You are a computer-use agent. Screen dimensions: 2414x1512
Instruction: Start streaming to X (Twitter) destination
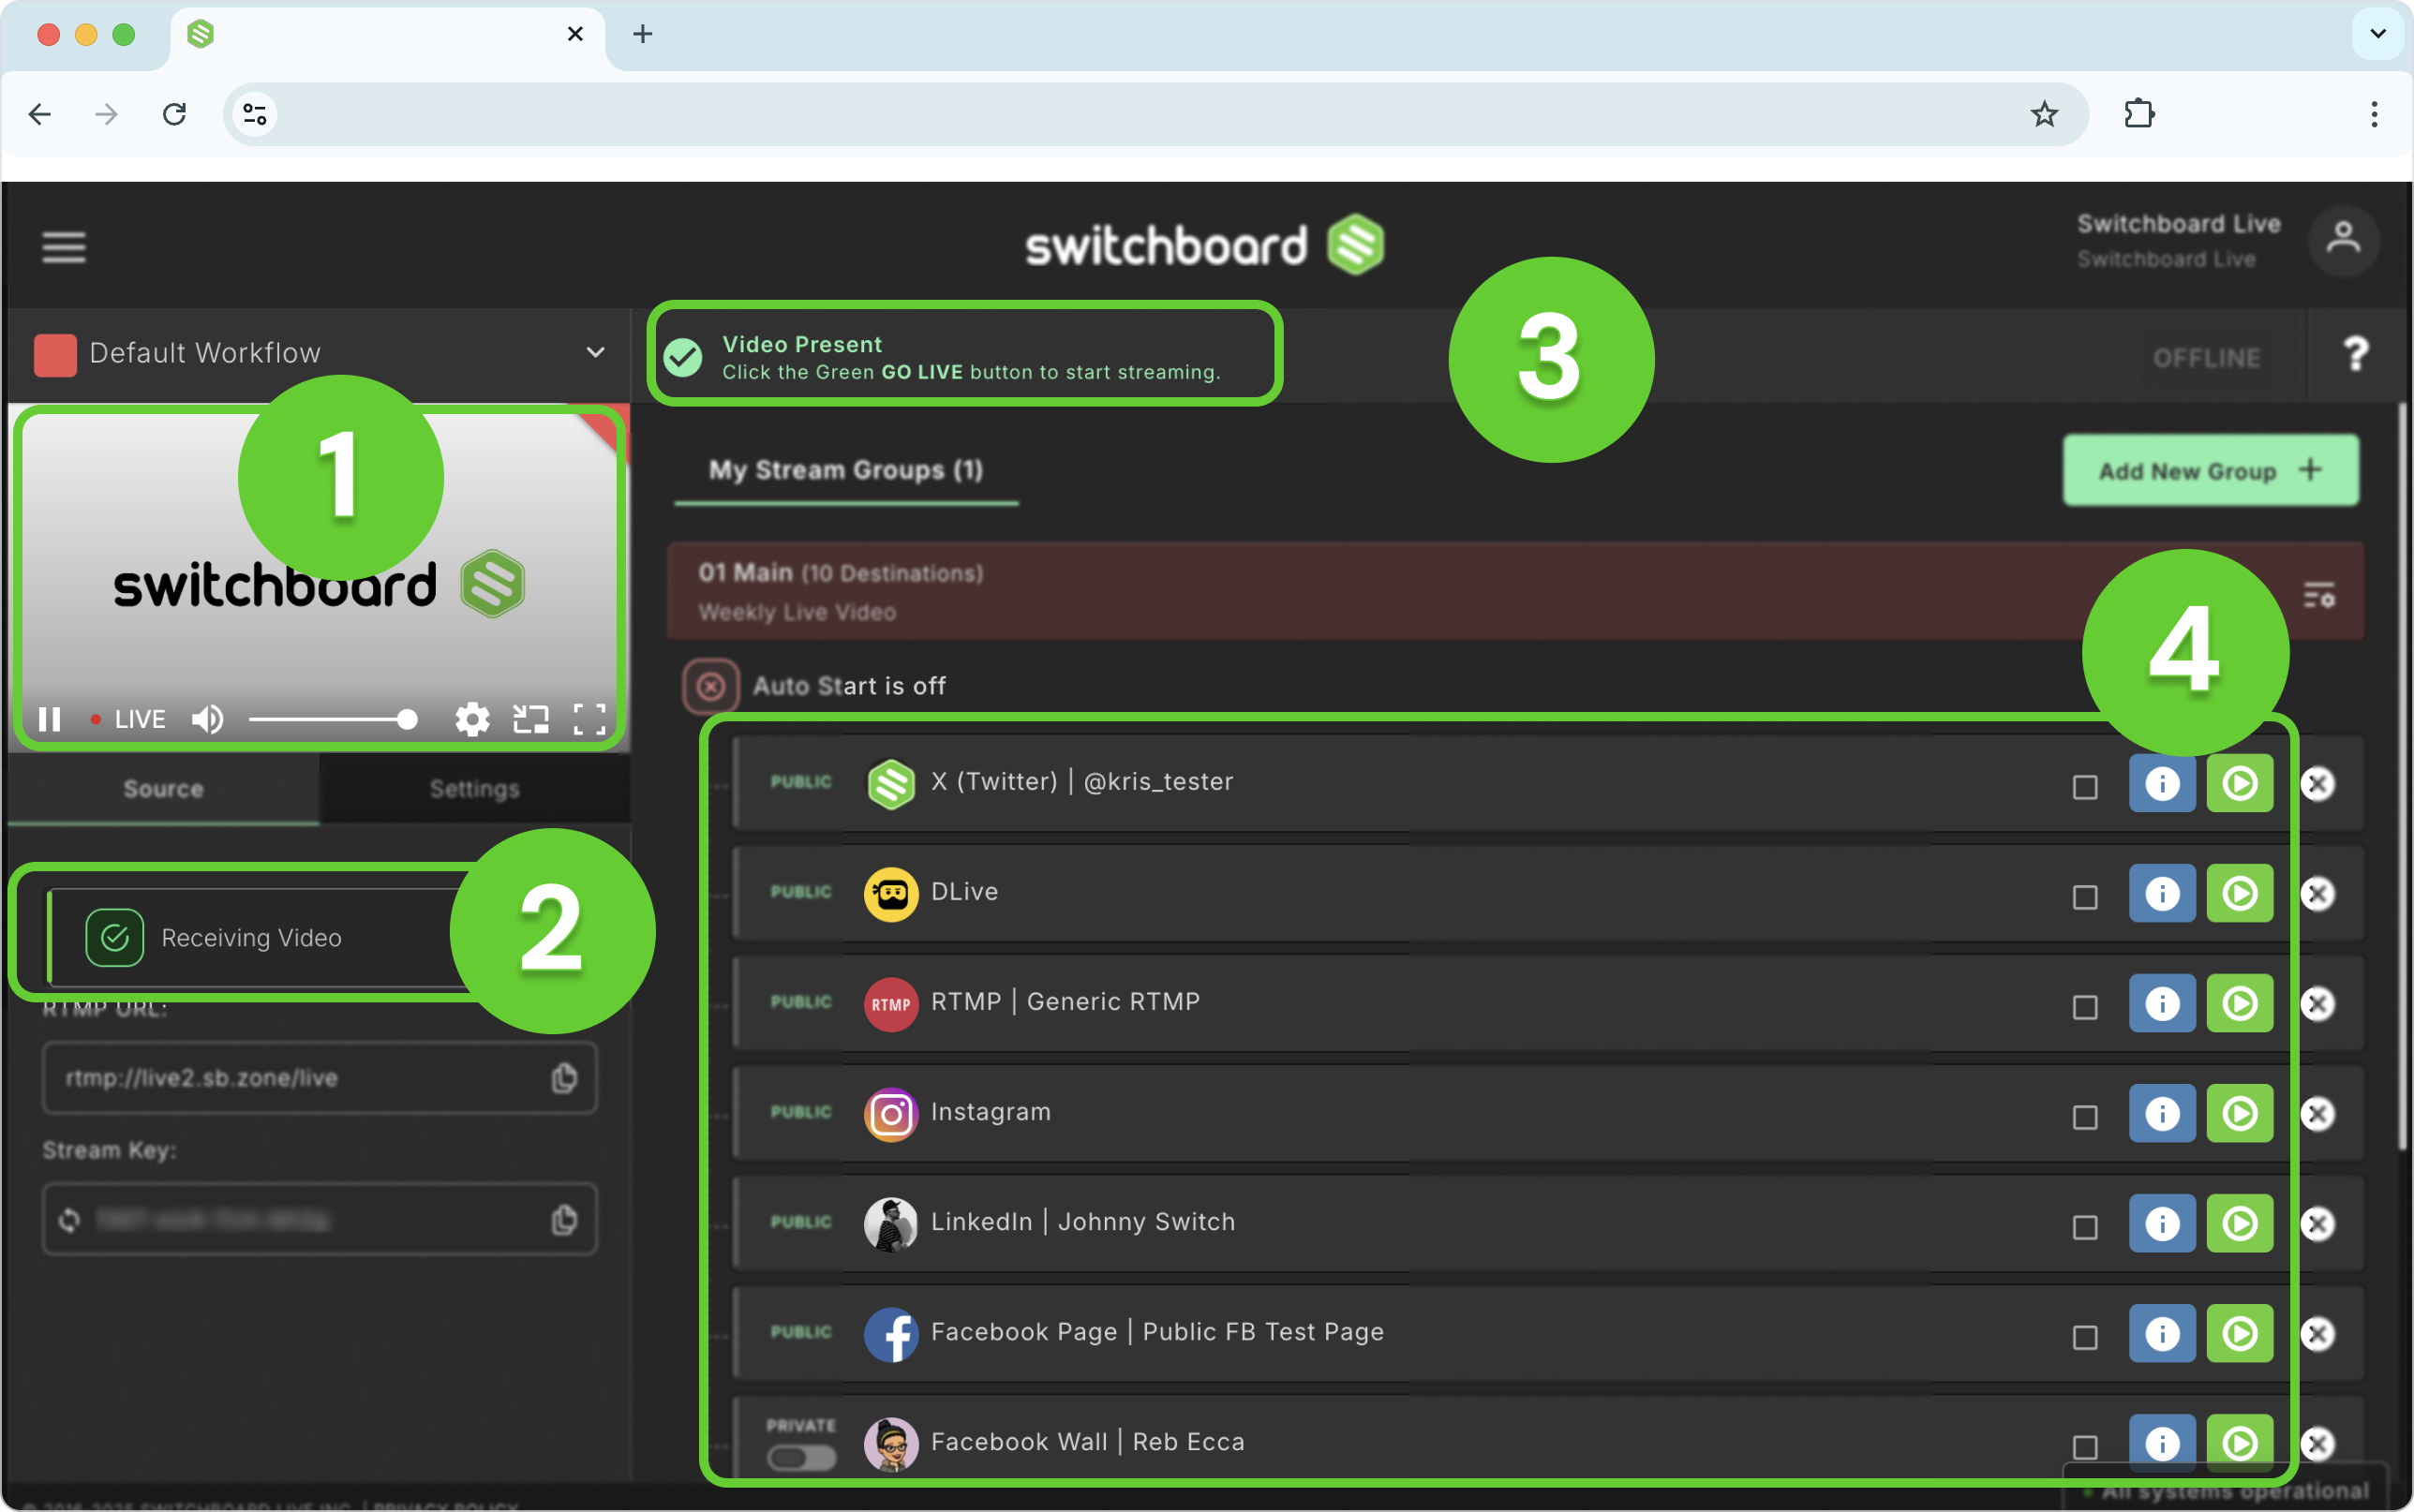click(2240, 783)
